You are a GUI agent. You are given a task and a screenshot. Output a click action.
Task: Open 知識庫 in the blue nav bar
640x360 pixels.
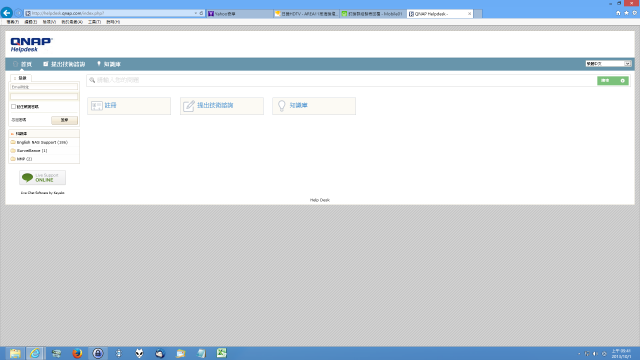(x=109, y=64)
